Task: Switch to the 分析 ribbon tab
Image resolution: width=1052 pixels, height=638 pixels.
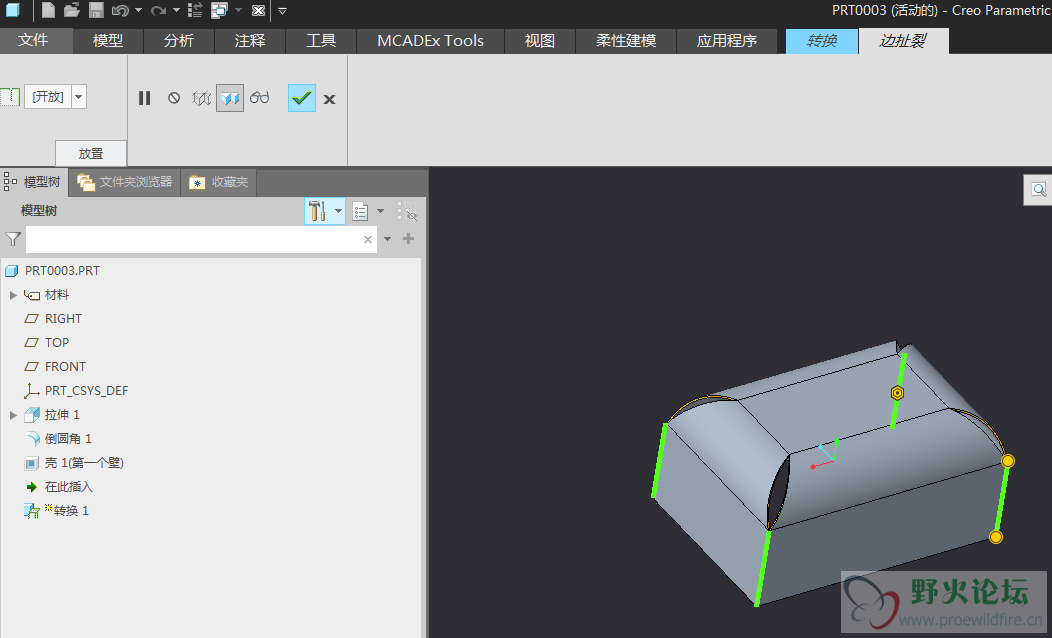Action: click(x=179, y=41)
